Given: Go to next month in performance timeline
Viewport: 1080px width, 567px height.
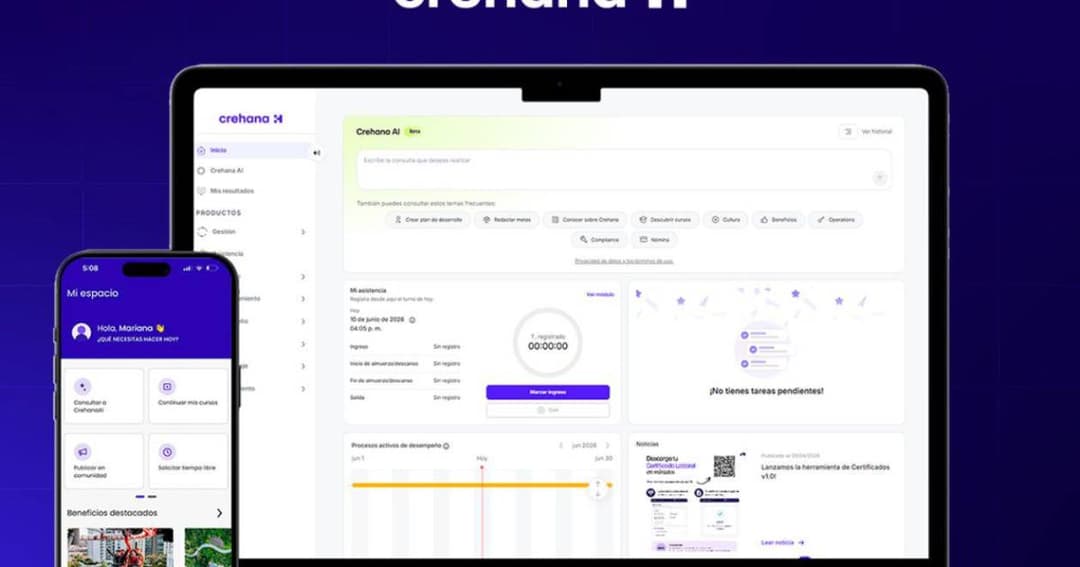Looking at the screenshot, I should (x=608, y=446).
